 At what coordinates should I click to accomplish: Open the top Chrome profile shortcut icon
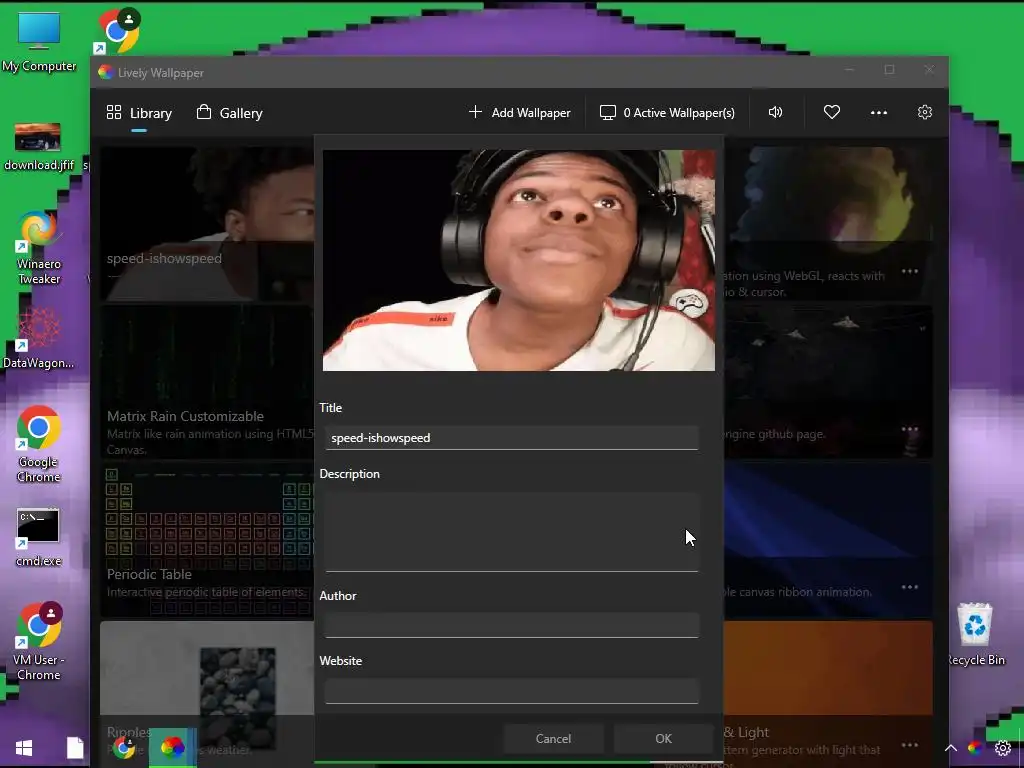click(118, 31)
